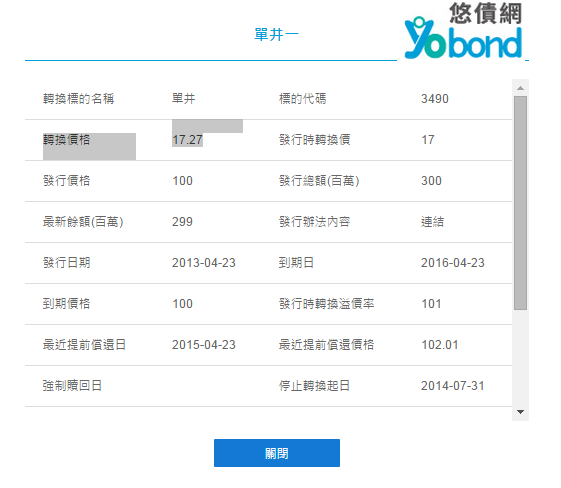Image resolution: width=561 pixels, height=488 pixels.
Task: Click the 最新餘額(百萬) value 299
Action: (x=182, y=222)
